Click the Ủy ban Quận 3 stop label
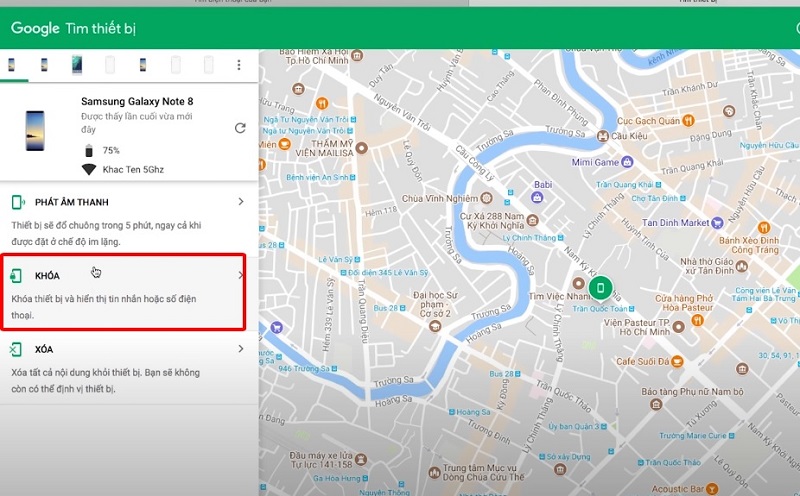Image resolution: width=800 pixels, height=496 pixels. pyautogui.click(x=574, y=426)
